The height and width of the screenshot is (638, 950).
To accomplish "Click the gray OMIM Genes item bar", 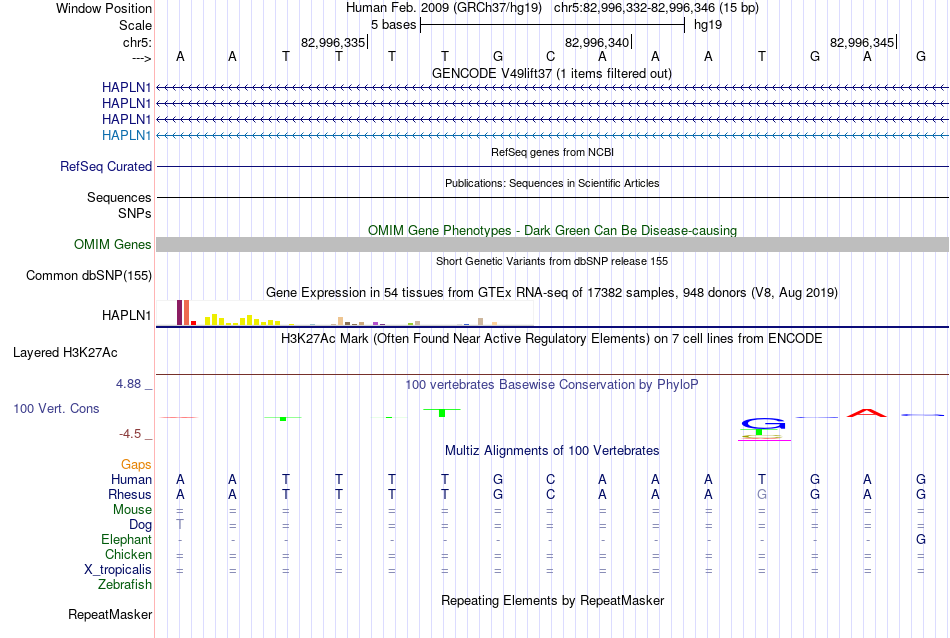I will tap(552, 244).
